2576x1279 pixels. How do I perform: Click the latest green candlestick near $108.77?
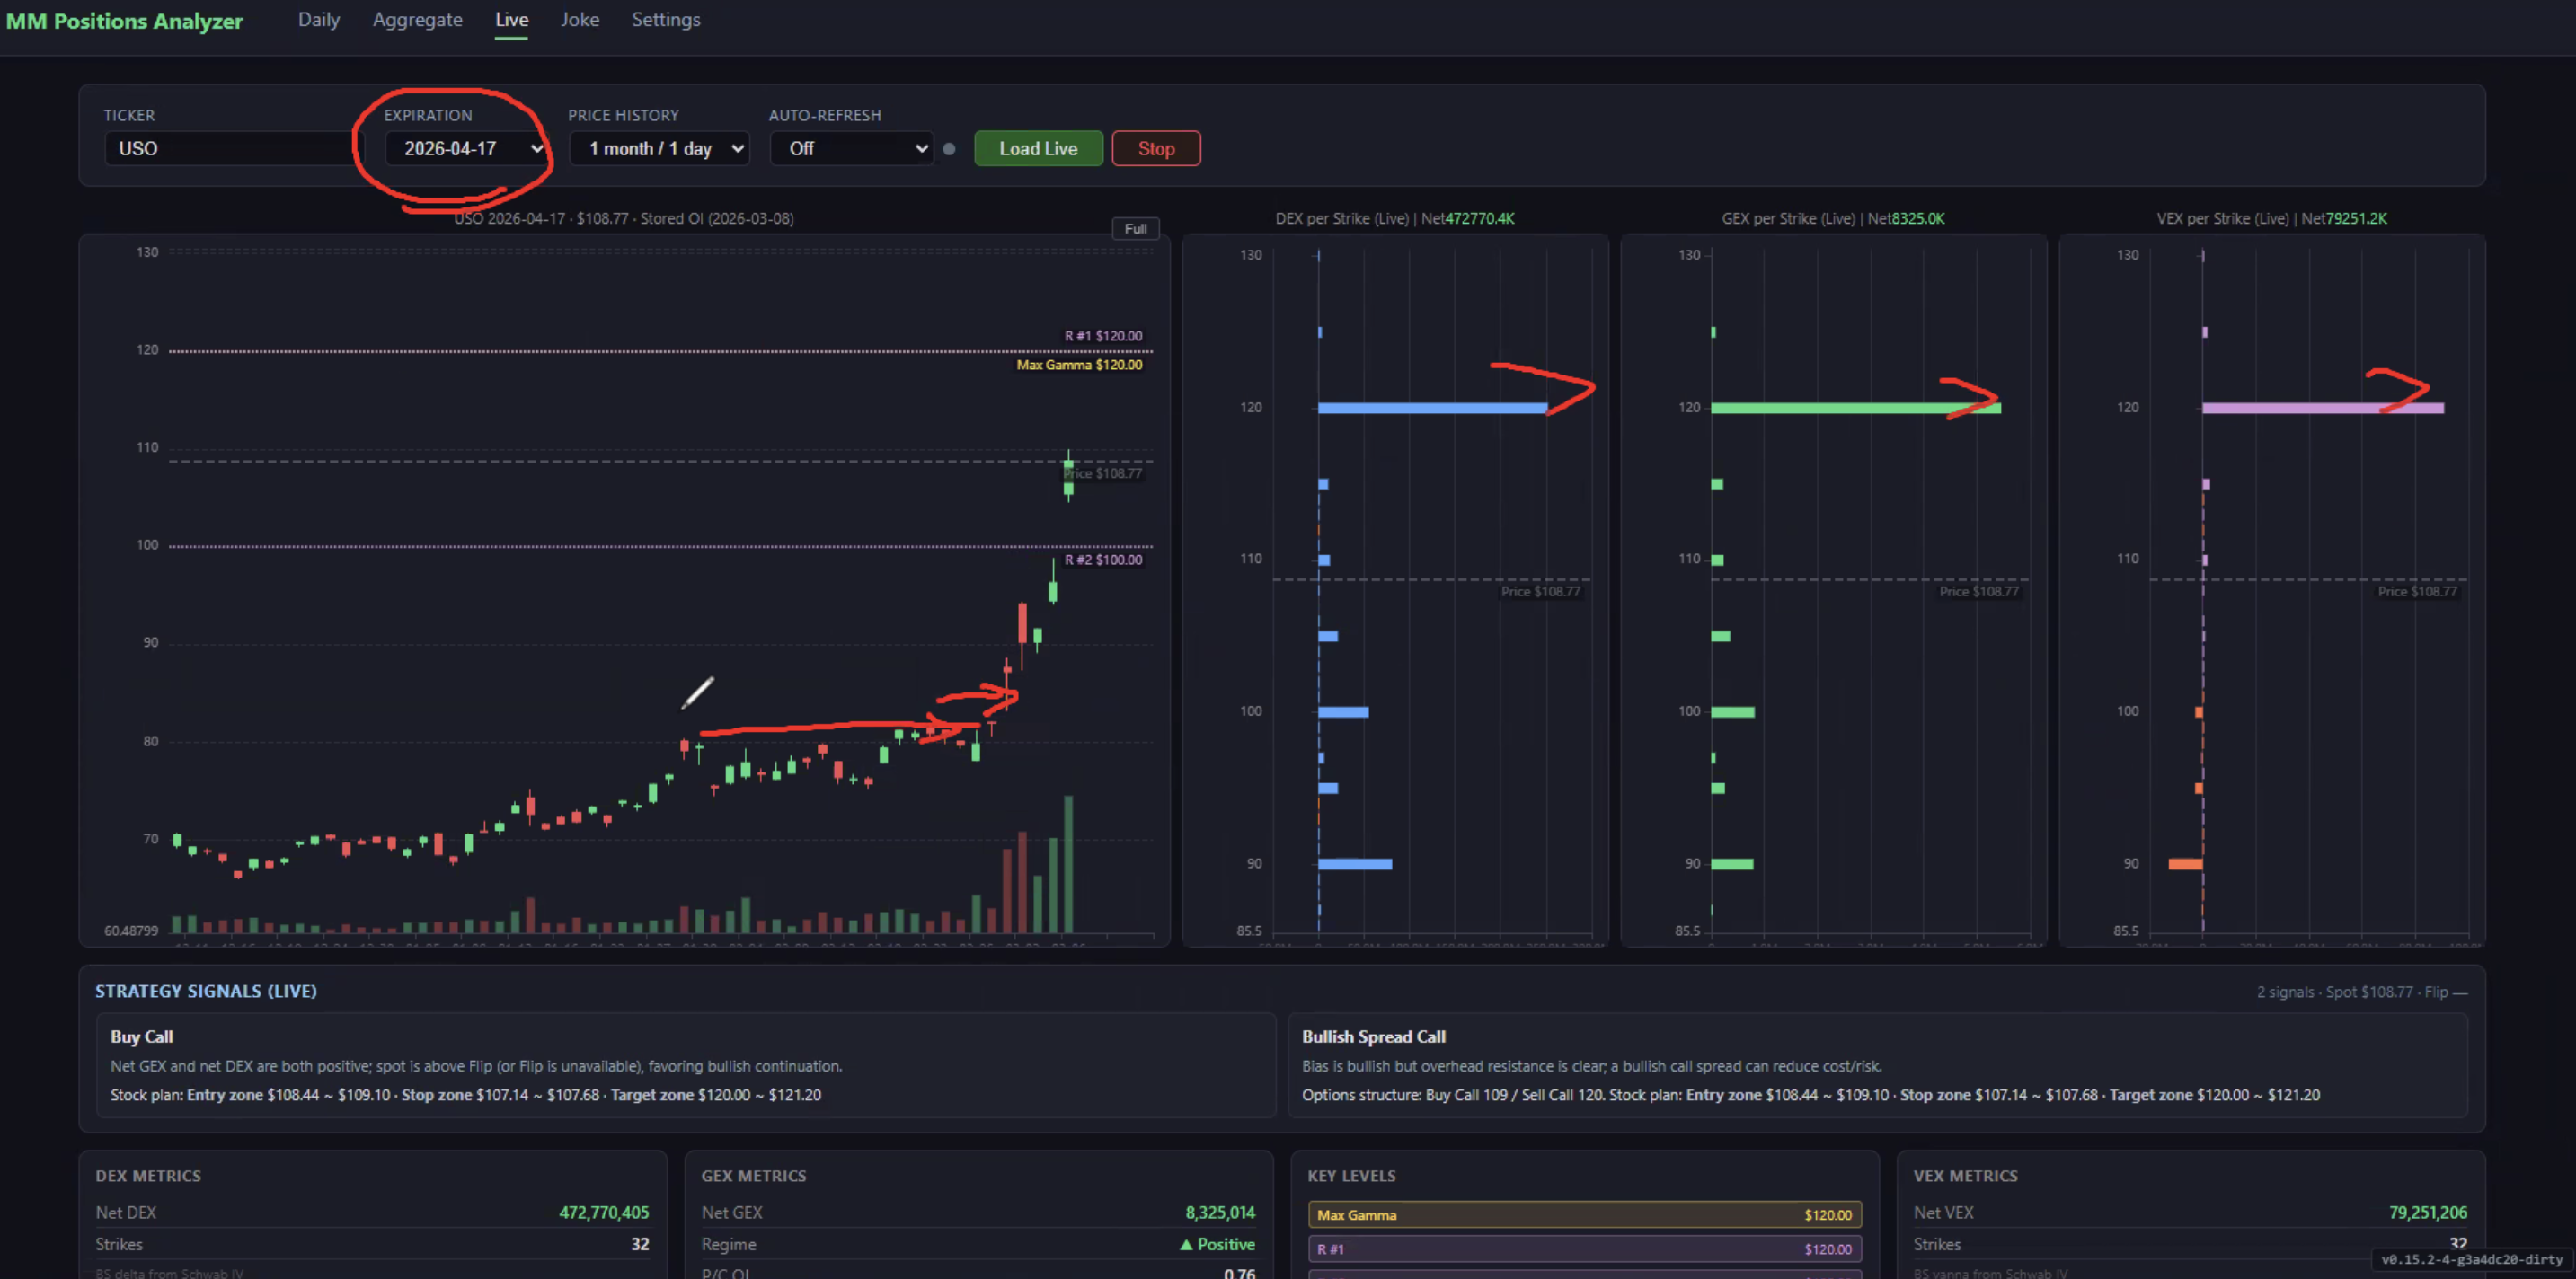tap(1068, 475)
